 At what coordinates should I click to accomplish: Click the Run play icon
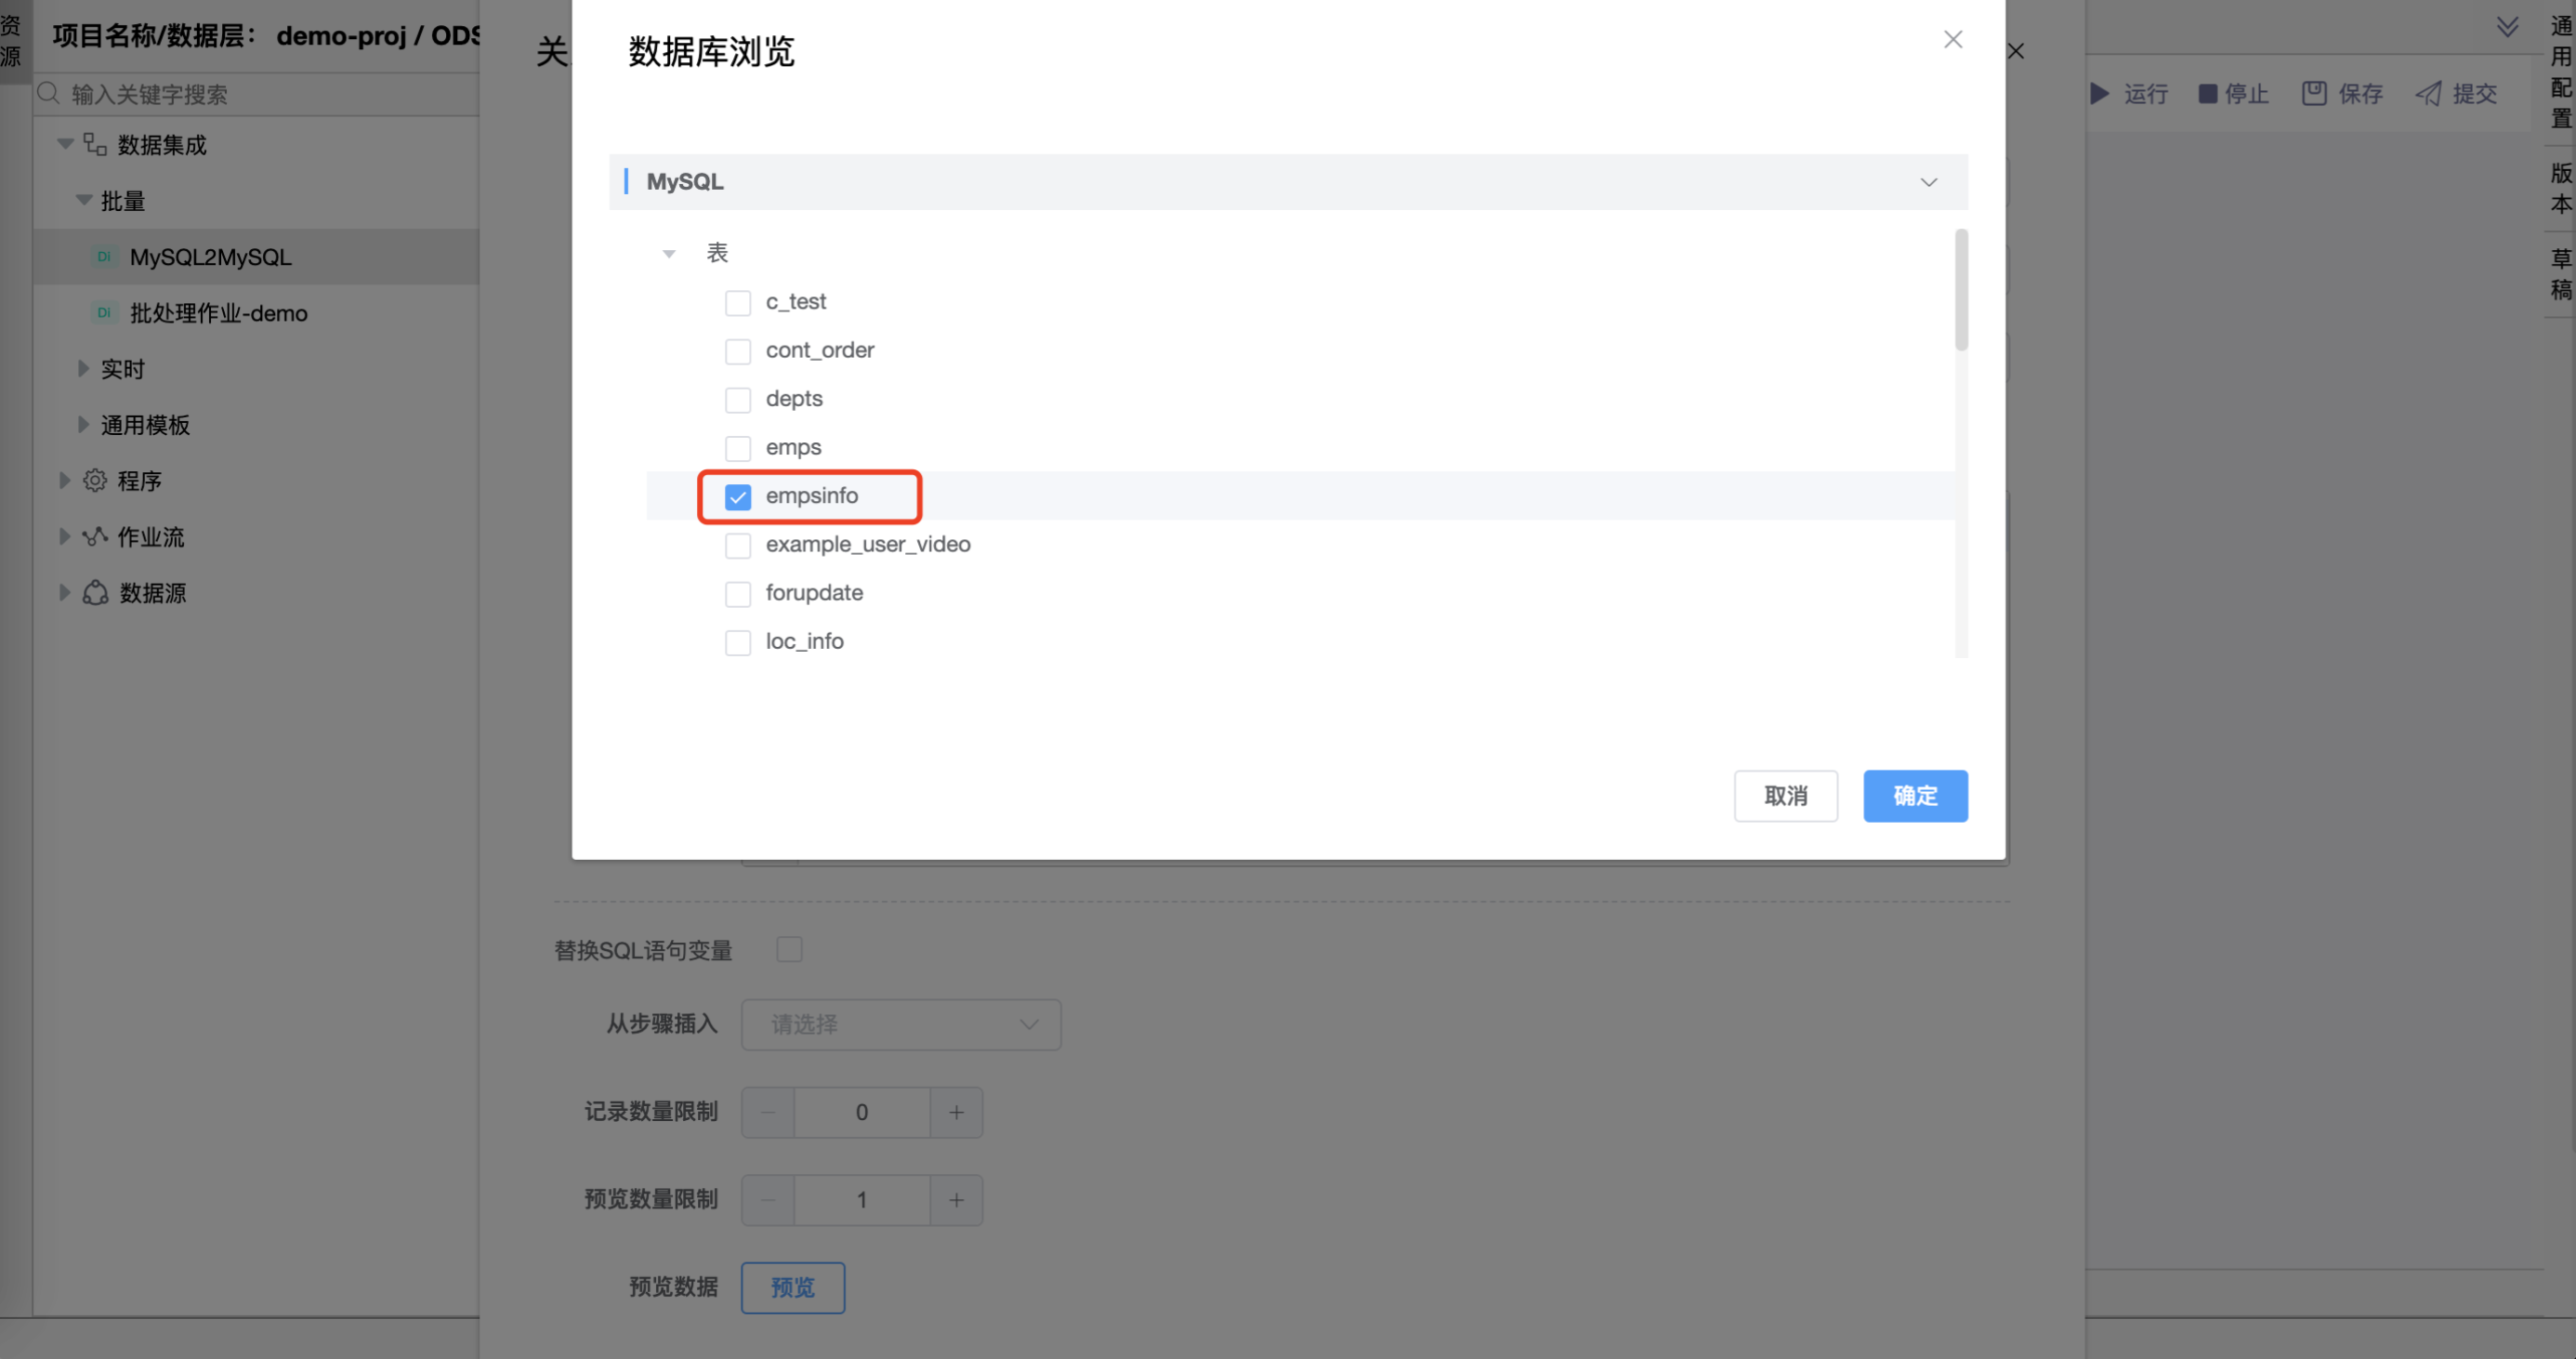(x=2100, y=94)
